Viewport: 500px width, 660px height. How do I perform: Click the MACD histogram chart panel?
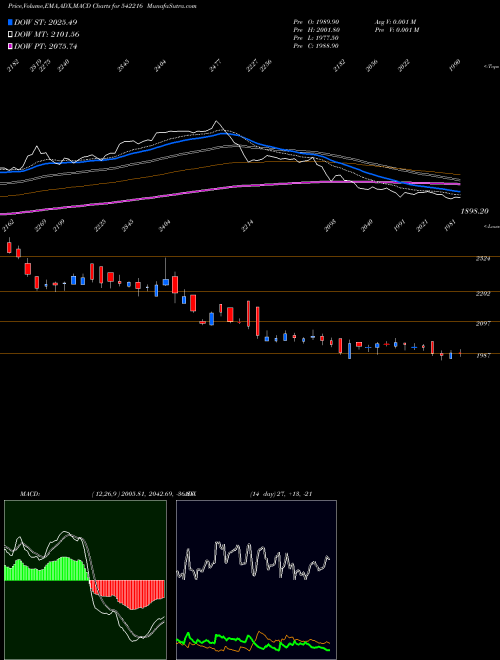tap(85, 580)
